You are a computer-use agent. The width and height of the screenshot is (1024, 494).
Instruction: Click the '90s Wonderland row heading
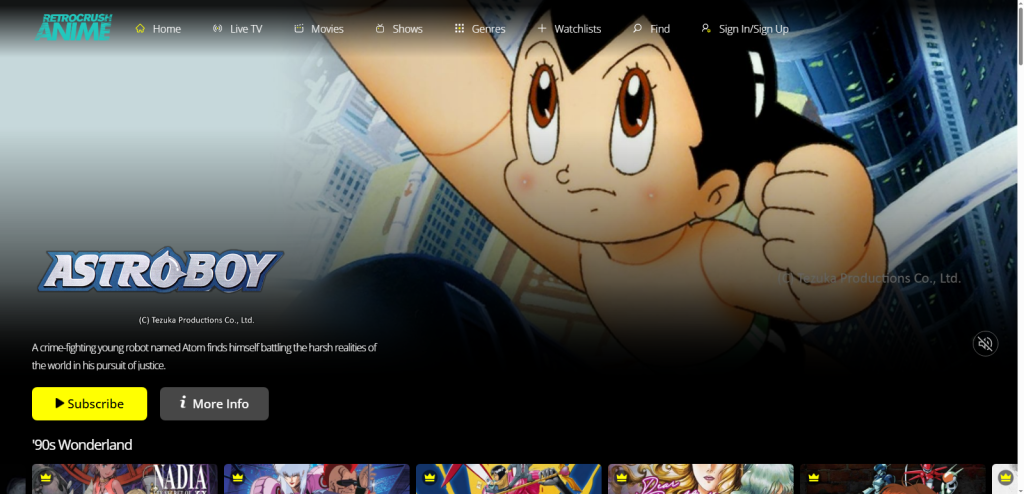[82, 445]
